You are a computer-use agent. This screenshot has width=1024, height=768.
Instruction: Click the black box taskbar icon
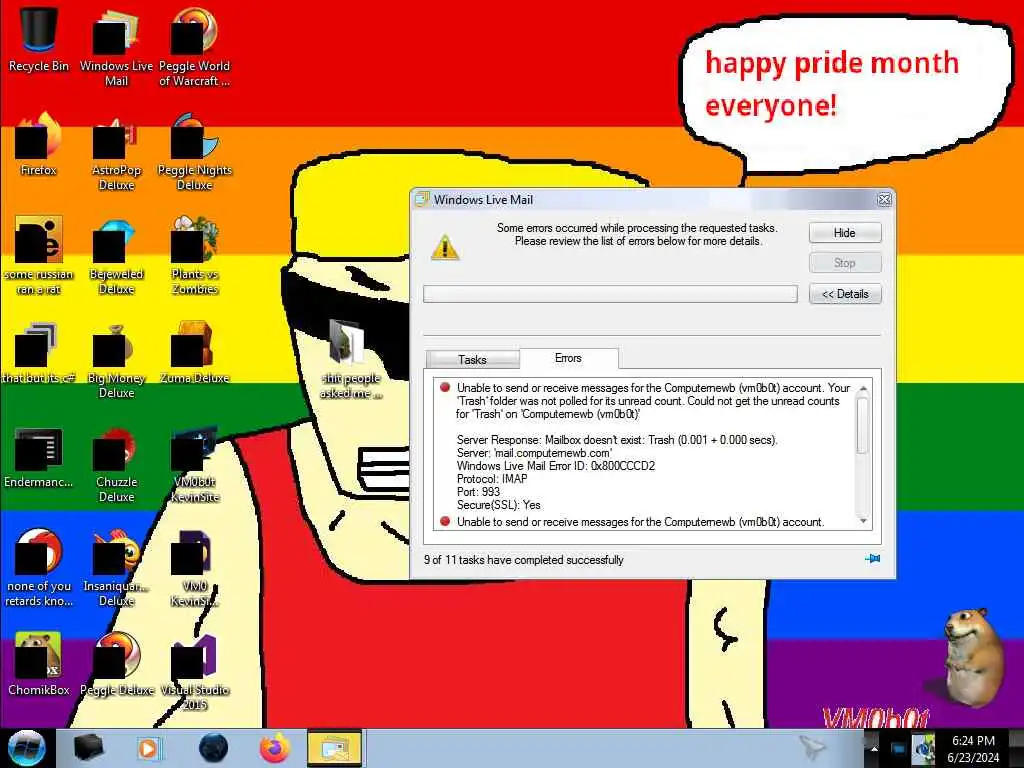pyautogui.click(x=89, y=748)
